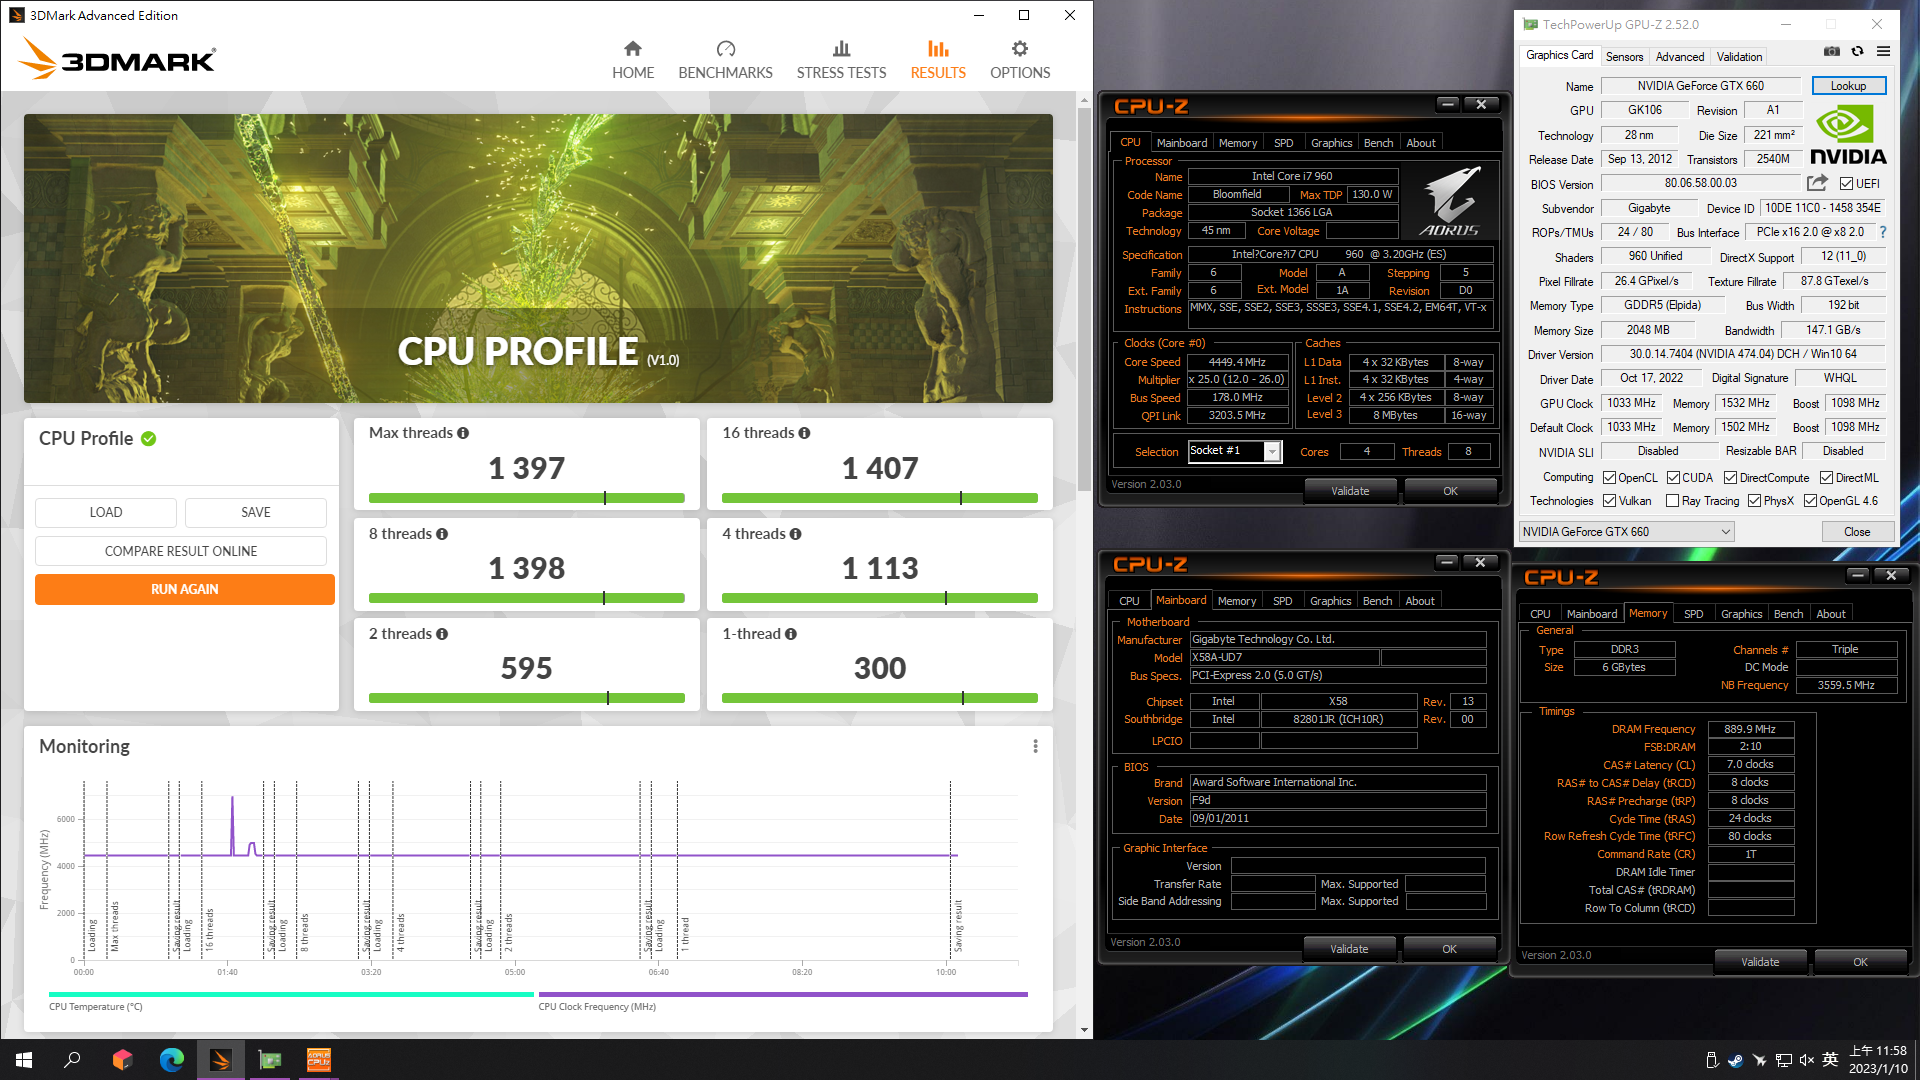Open Graphics tab in CPU-Z Memory window

1741,614
